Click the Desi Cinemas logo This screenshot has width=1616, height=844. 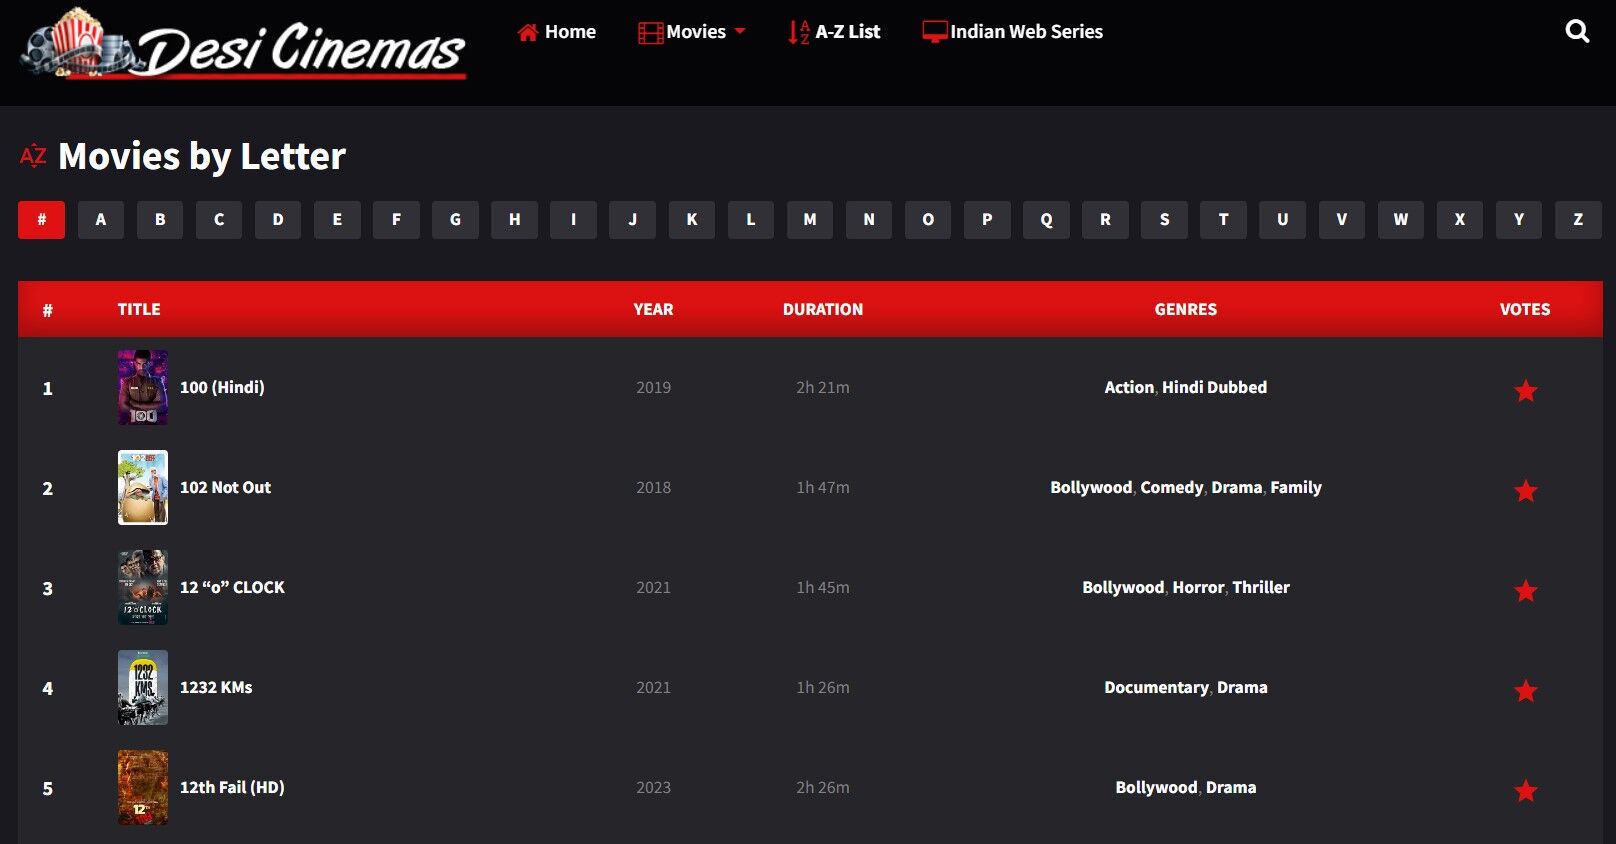[244, 45]
